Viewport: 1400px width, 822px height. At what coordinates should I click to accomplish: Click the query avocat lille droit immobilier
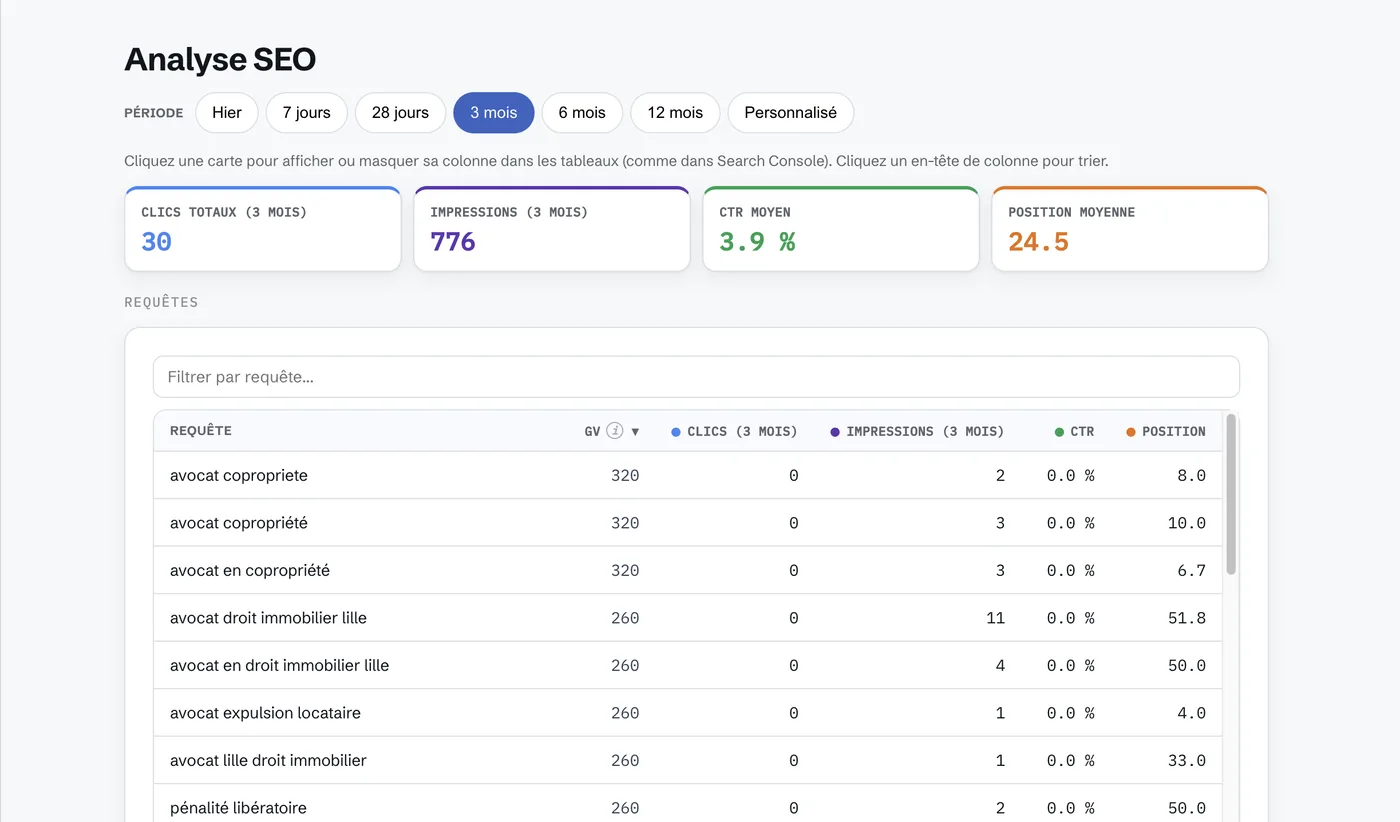click(x=268, y=761)
